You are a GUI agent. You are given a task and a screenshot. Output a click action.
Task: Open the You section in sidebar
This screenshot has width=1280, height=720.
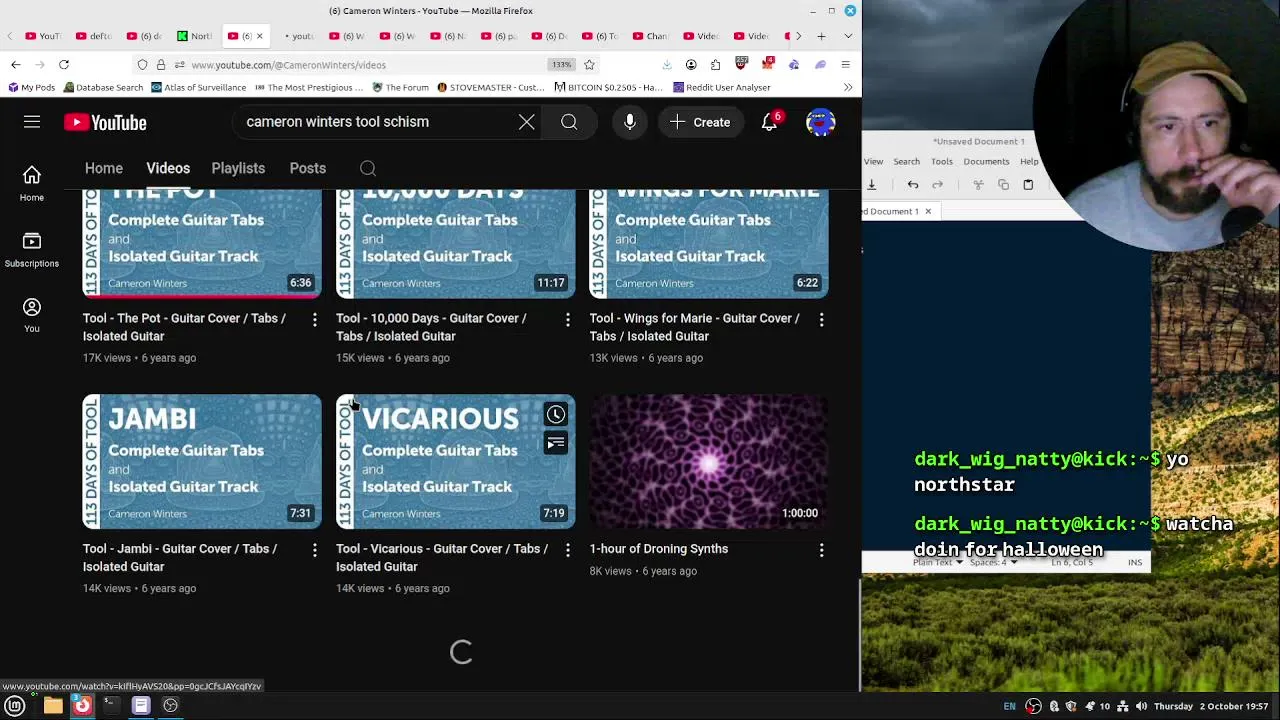32,315
